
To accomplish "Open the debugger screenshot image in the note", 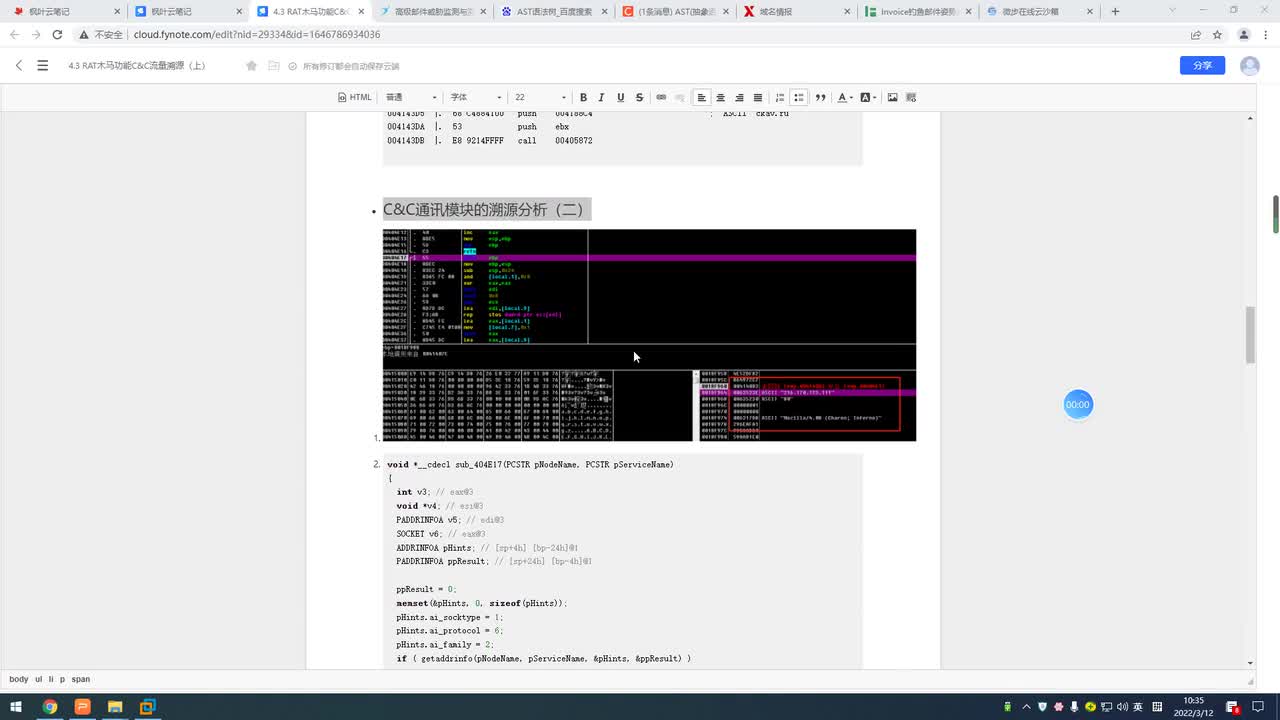I will point(649,335).
